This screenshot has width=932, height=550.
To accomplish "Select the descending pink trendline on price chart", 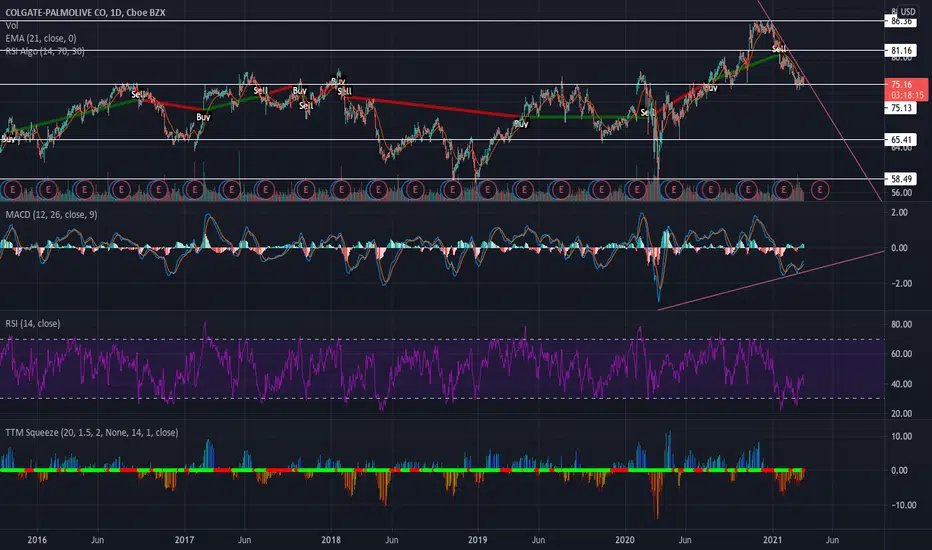I will (x=820, y=101).
